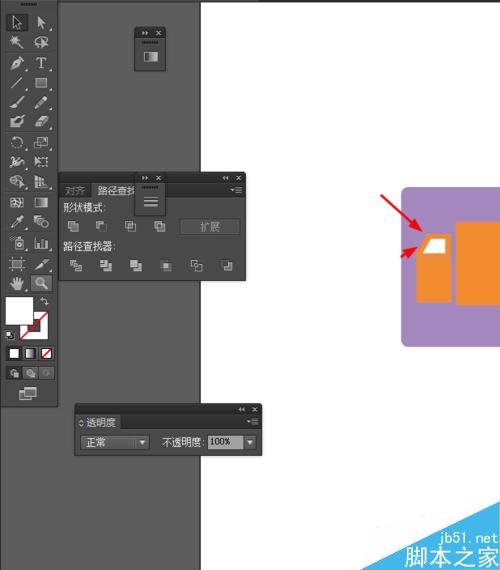Viewport: 500px width, 570px height.
Task: Click the Minus Back pathfinder button
Action: 227,266
